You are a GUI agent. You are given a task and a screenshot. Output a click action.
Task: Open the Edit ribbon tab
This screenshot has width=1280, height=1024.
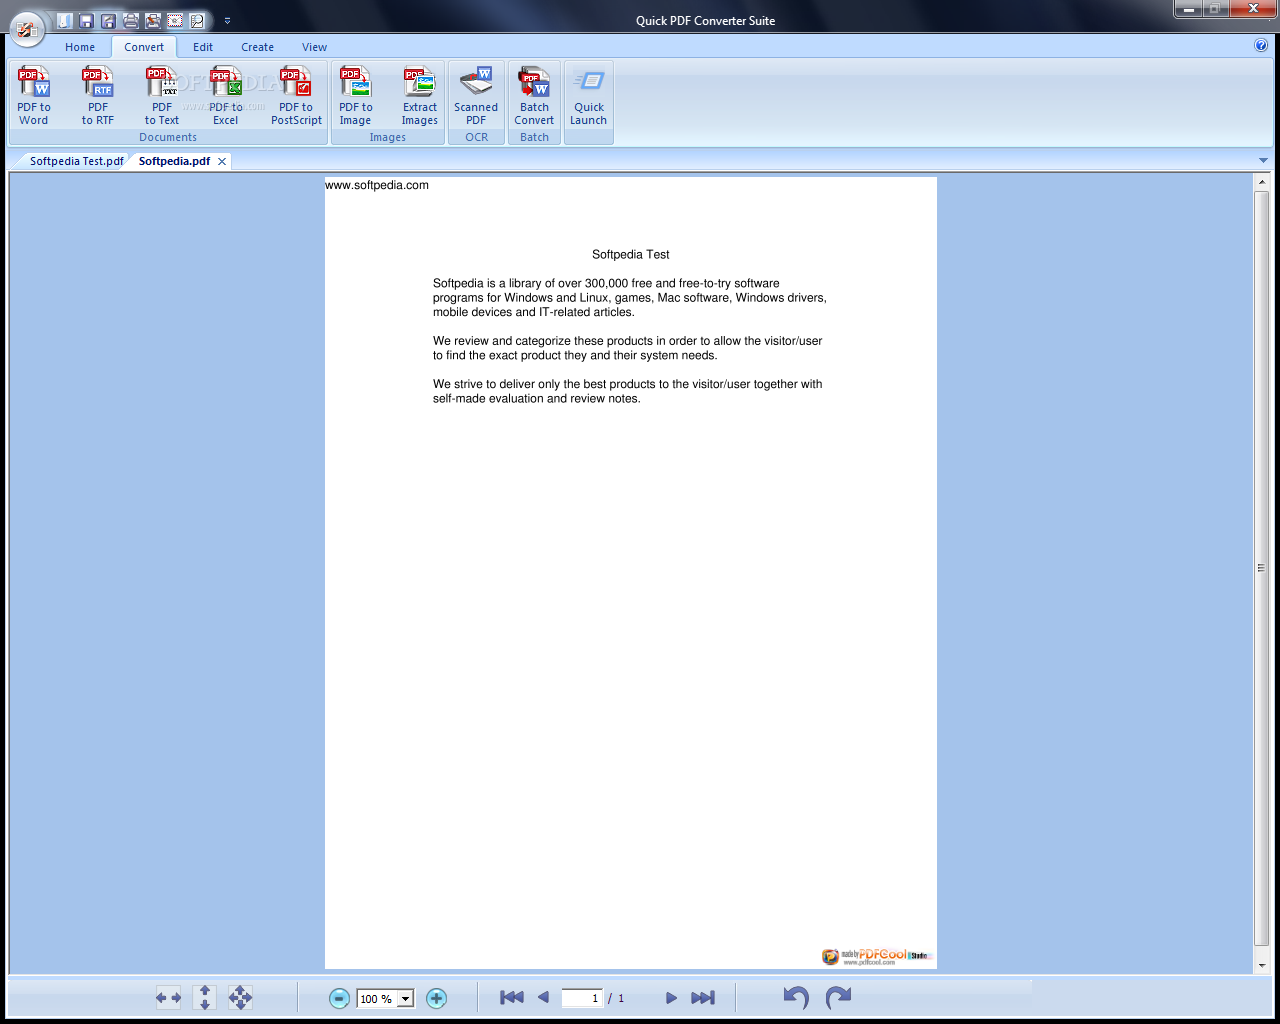[203, 47]
